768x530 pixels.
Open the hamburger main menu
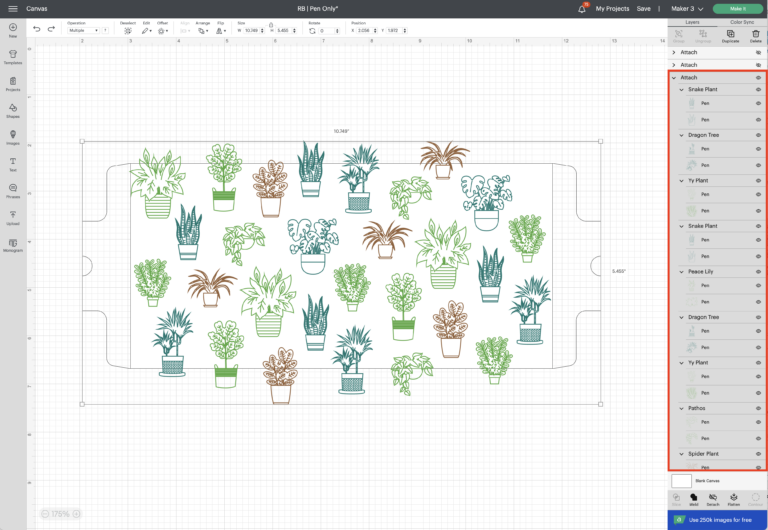coord(12,8)
